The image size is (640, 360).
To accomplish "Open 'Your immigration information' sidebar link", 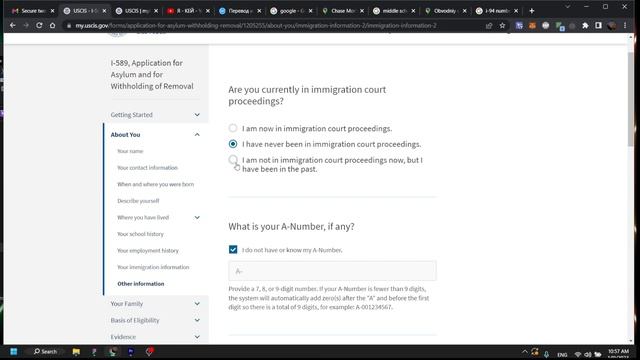I will click(153, 267).
